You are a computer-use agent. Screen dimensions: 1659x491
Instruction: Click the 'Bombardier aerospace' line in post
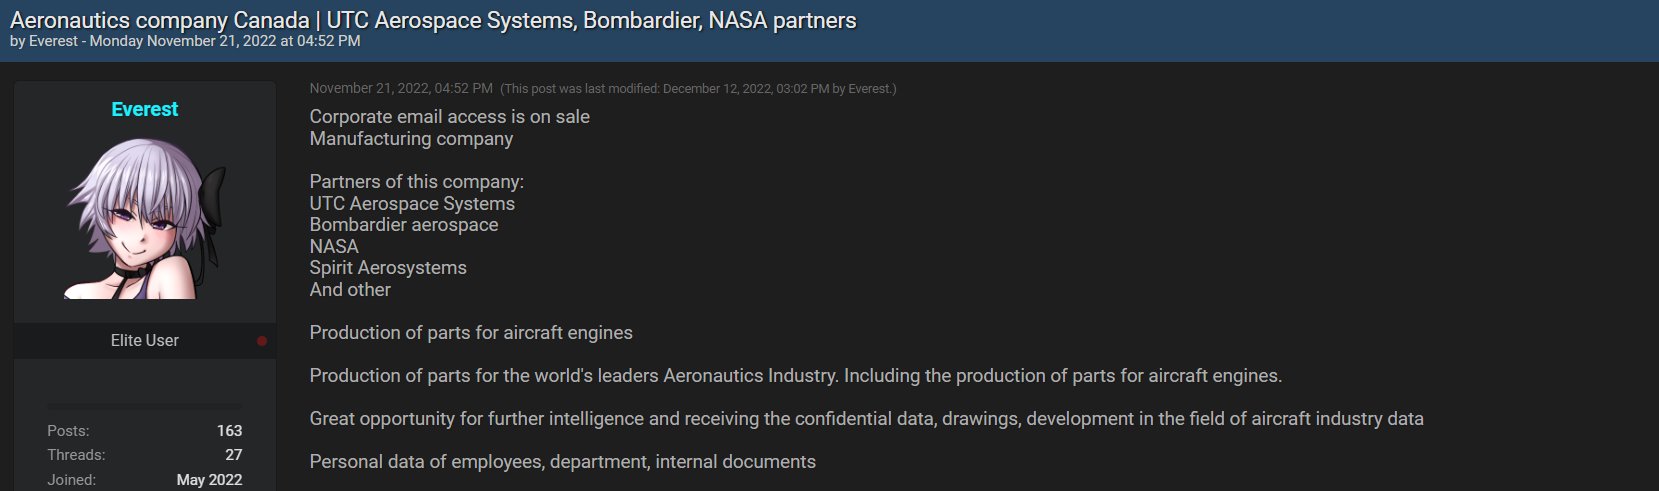click(404, 225)
